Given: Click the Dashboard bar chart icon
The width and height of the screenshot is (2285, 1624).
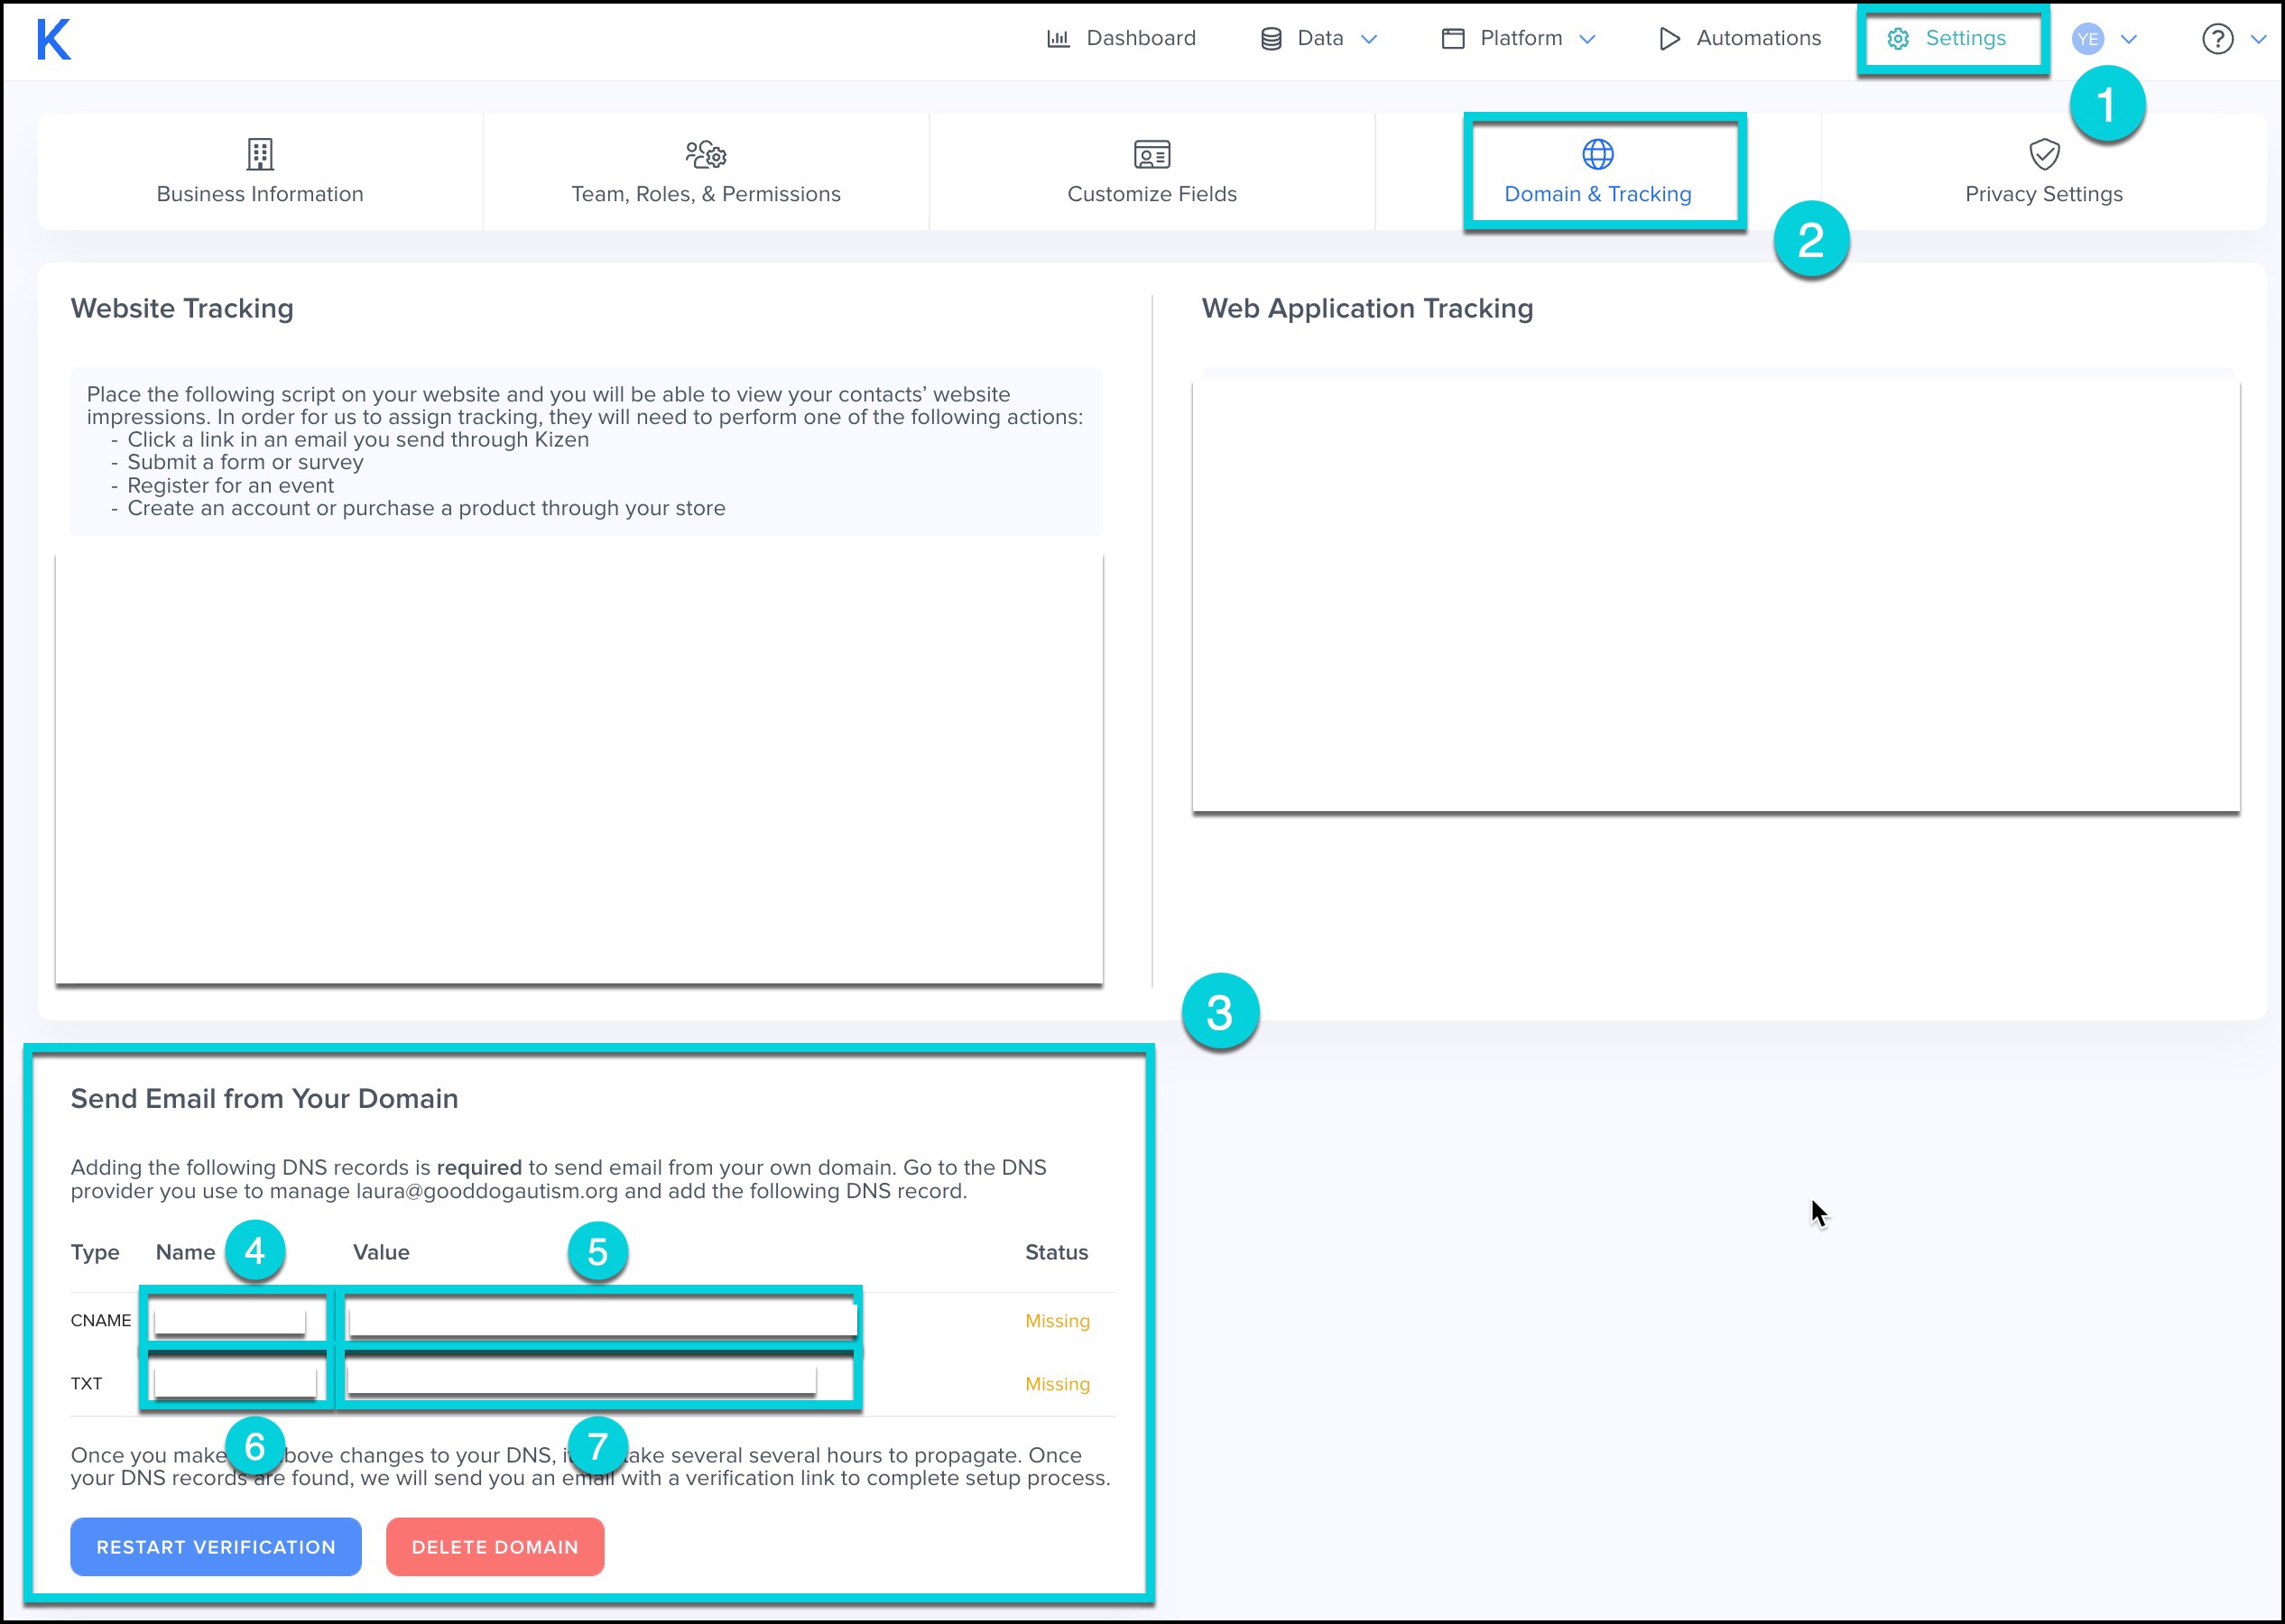Looking at the screenshot, I should (x=1057, y=39).
